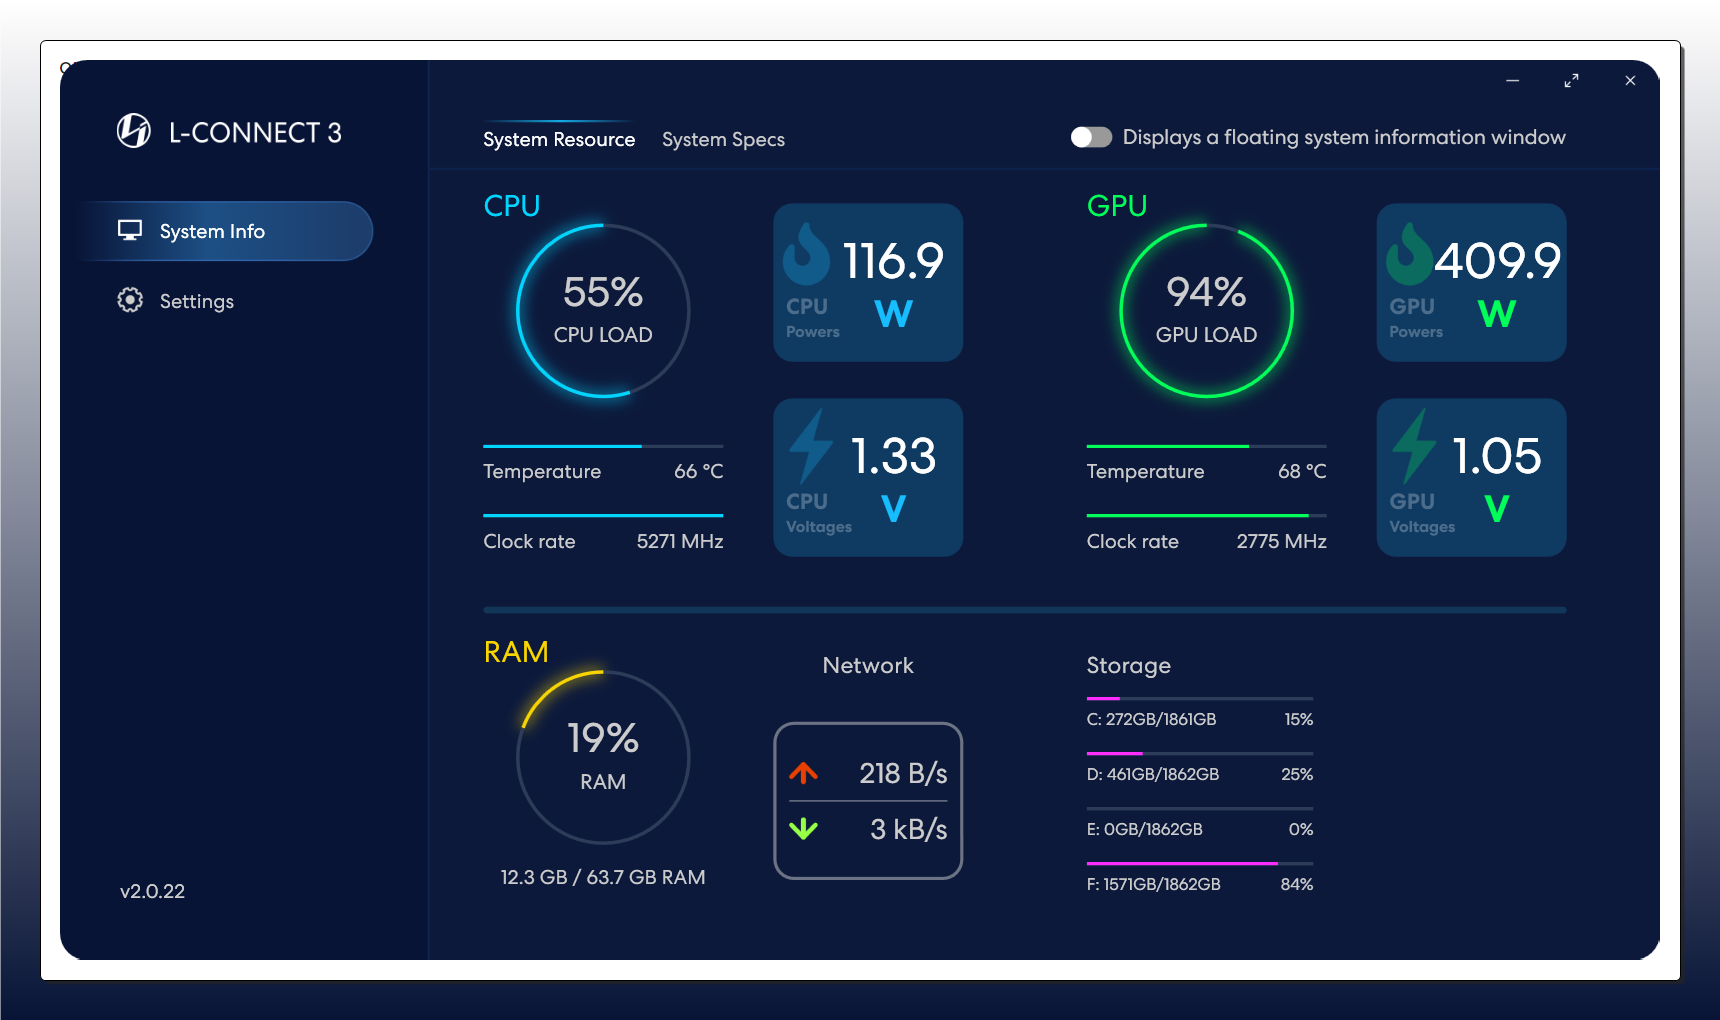
Task: Maximize the L-Connect window
Action: pyautogui.click(x=1571, y=81)
